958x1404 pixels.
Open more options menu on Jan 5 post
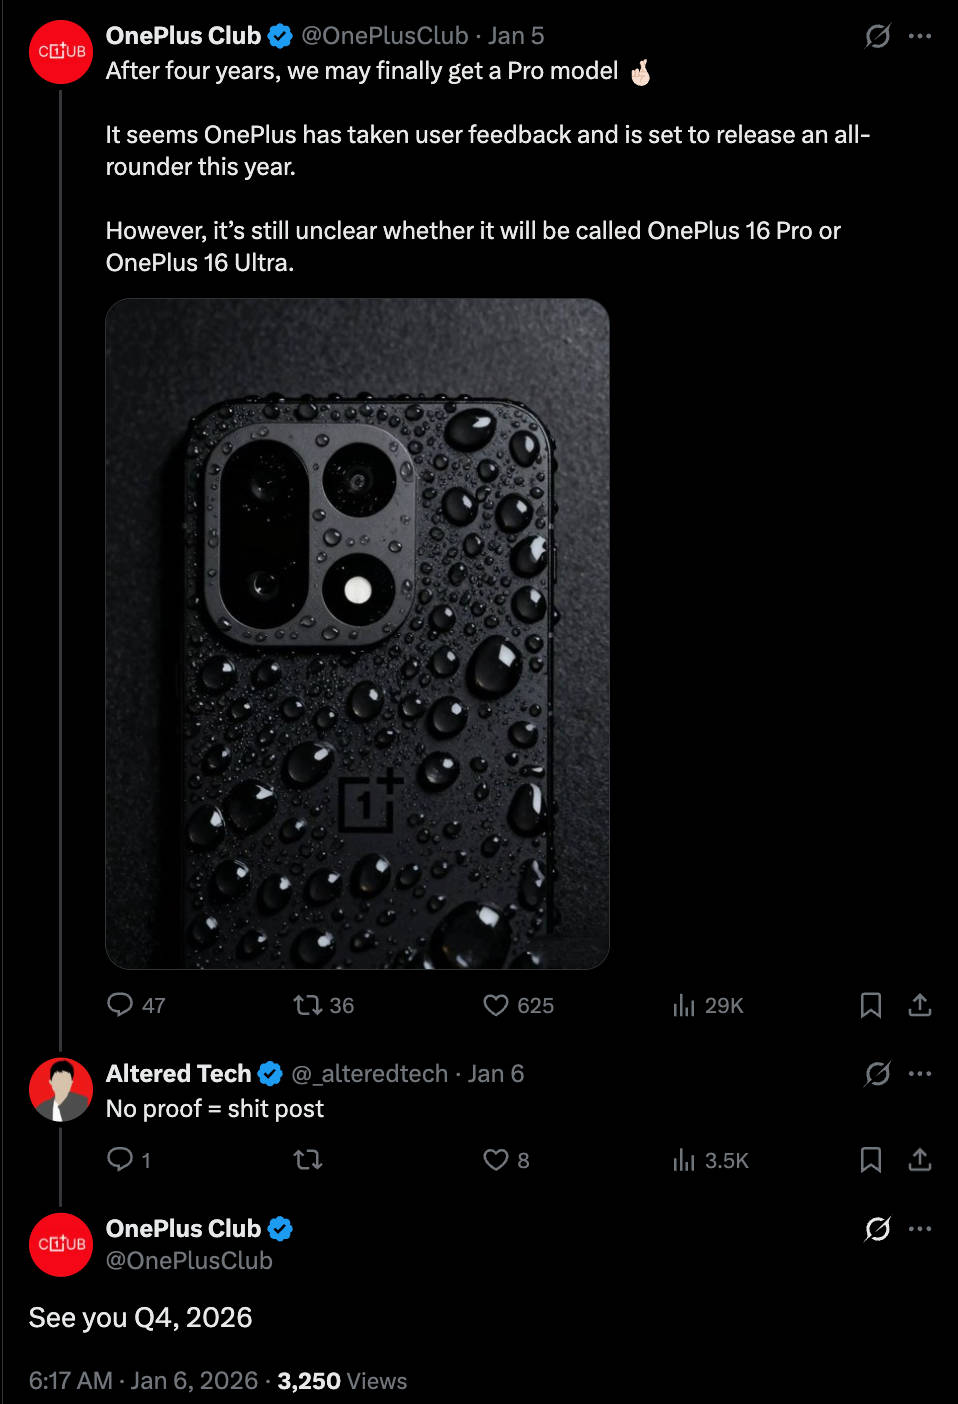pos(920,37)
